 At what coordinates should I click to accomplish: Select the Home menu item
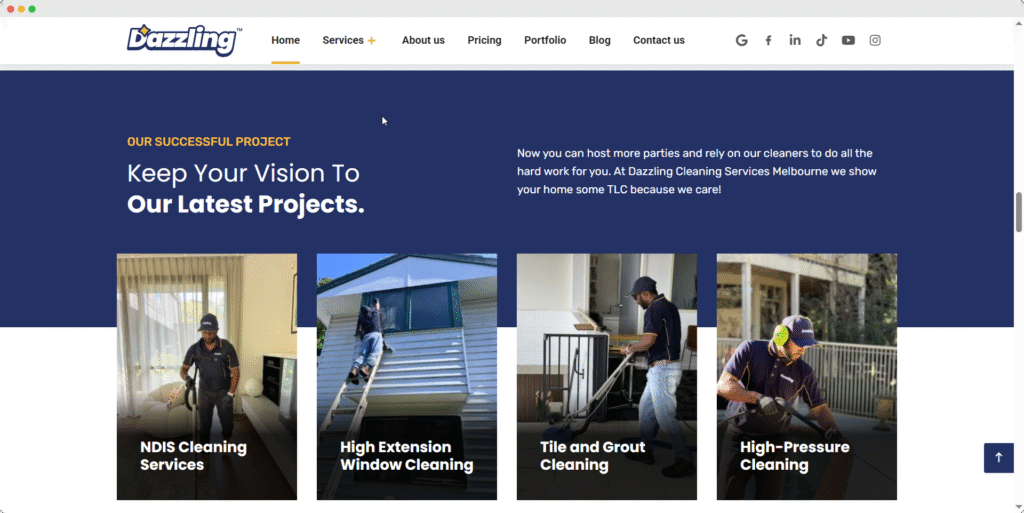point(285,40)
